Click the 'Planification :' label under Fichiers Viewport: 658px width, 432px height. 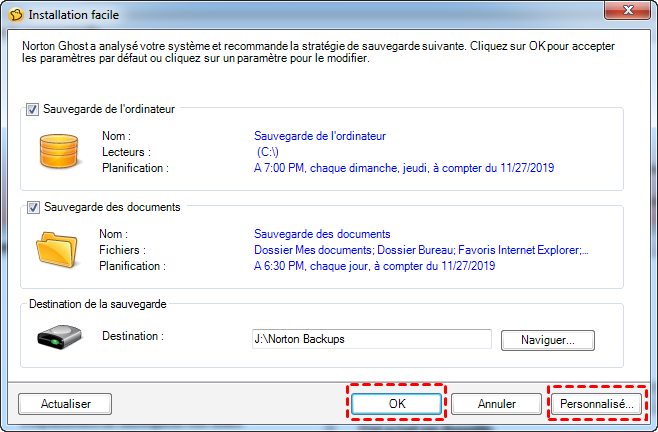[132, 266]
